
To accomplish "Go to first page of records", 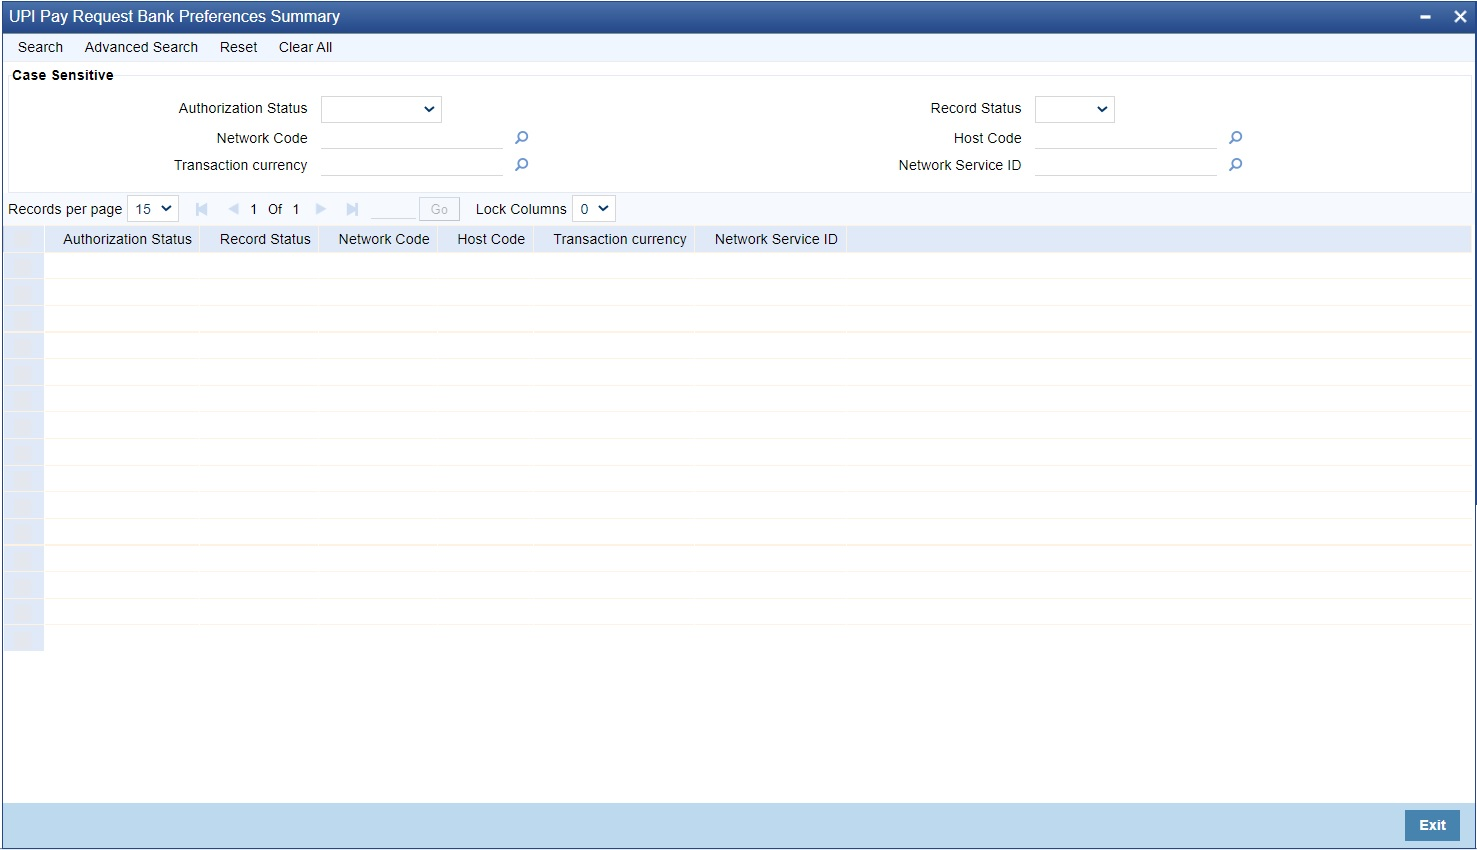I will [201, 209].
